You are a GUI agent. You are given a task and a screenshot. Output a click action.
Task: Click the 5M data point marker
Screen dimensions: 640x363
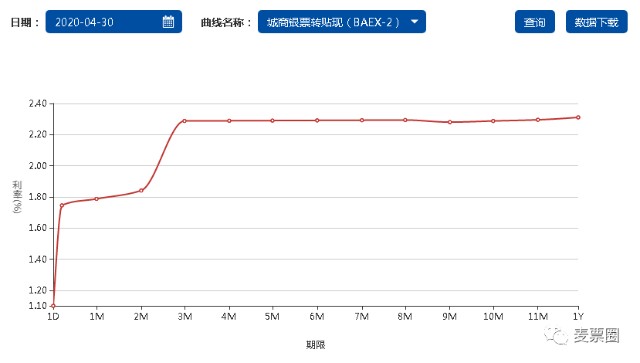click(272, 120)
